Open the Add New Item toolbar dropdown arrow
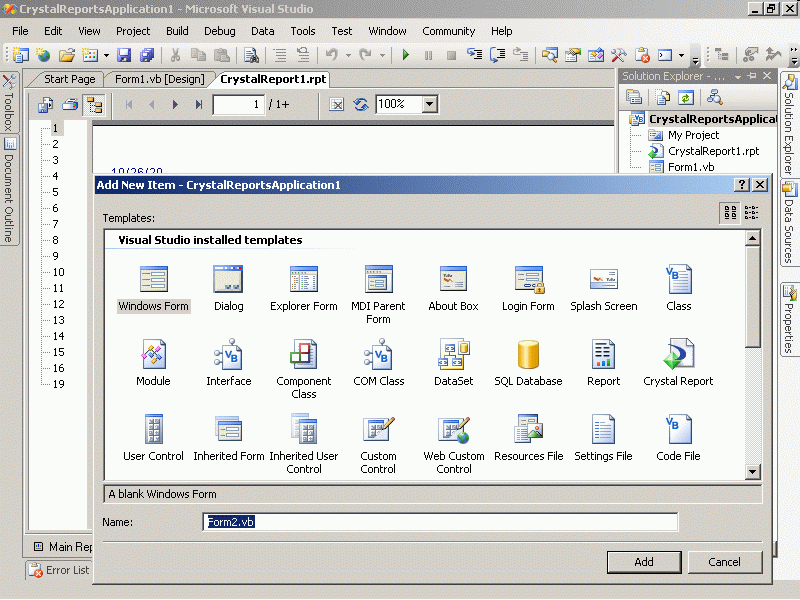Screen dimensions: 800x600 [x=106, y=55]
